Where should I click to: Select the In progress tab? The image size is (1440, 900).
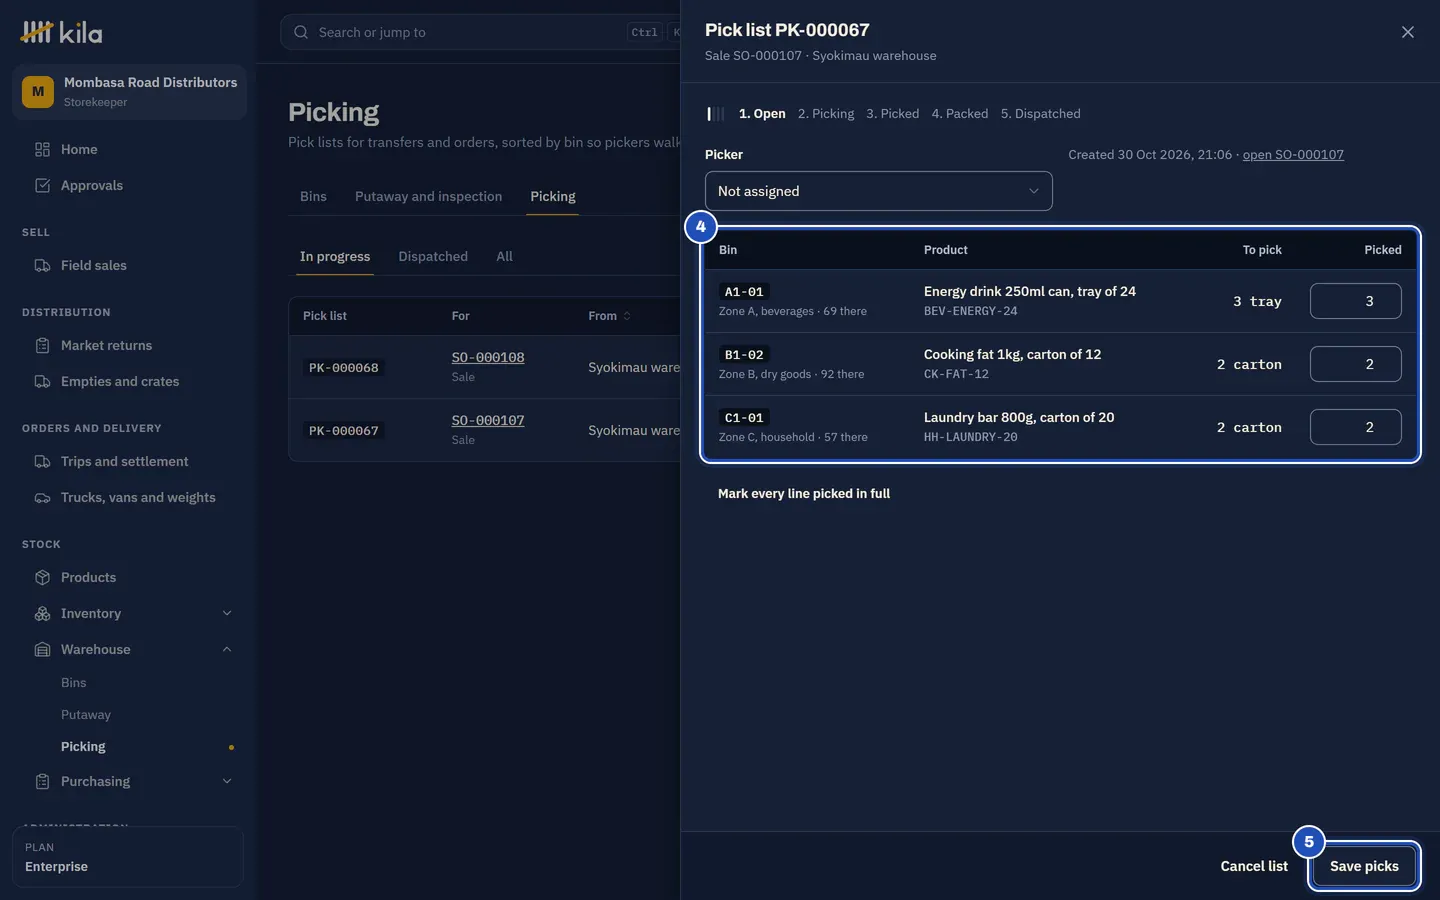coord(335,256)
